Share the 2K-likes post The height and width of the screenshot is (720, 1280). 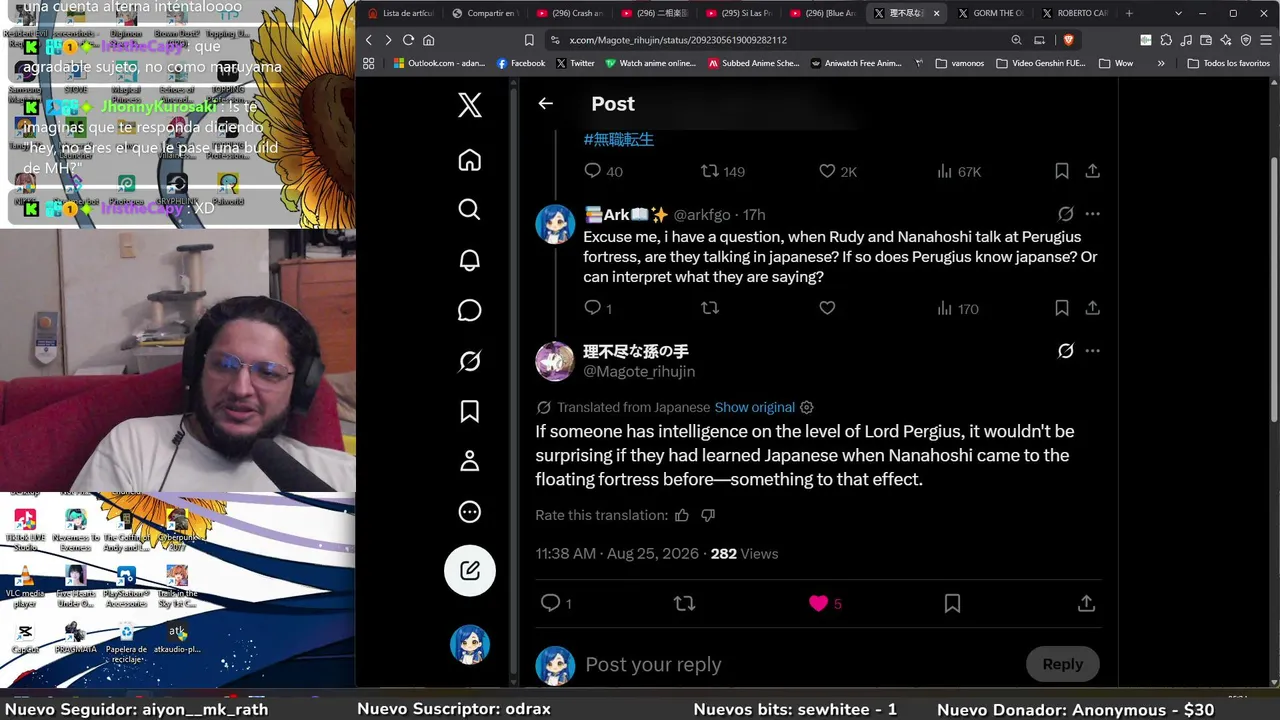pos(1092,171)
